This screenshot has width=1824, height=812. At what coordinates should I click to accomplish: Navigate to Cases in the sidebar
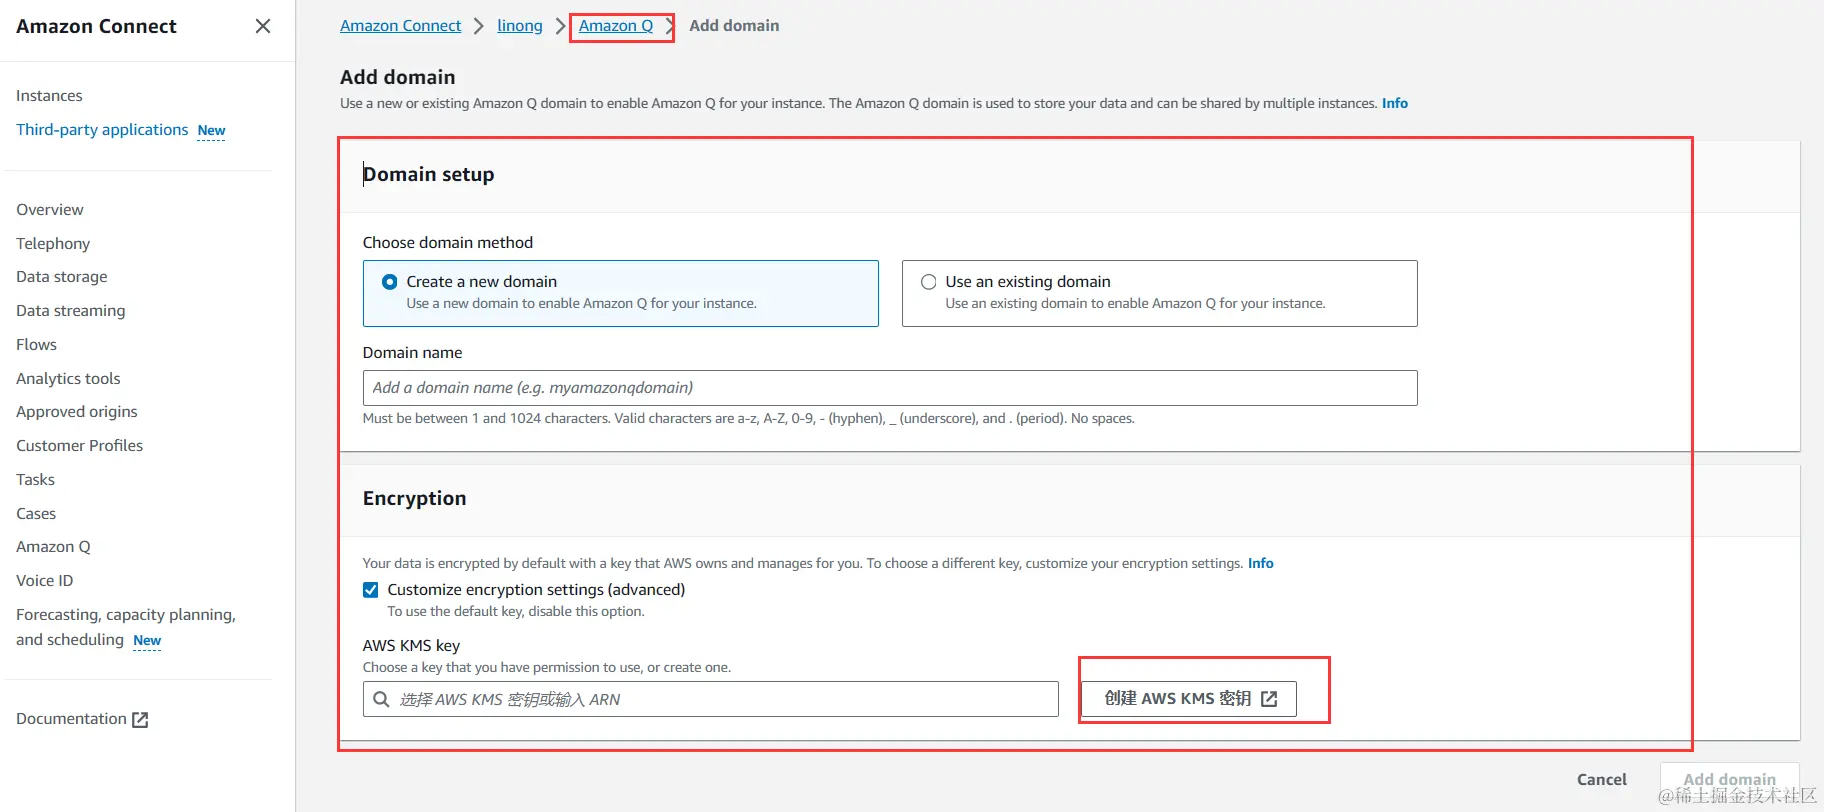click(x=36, y=514)
